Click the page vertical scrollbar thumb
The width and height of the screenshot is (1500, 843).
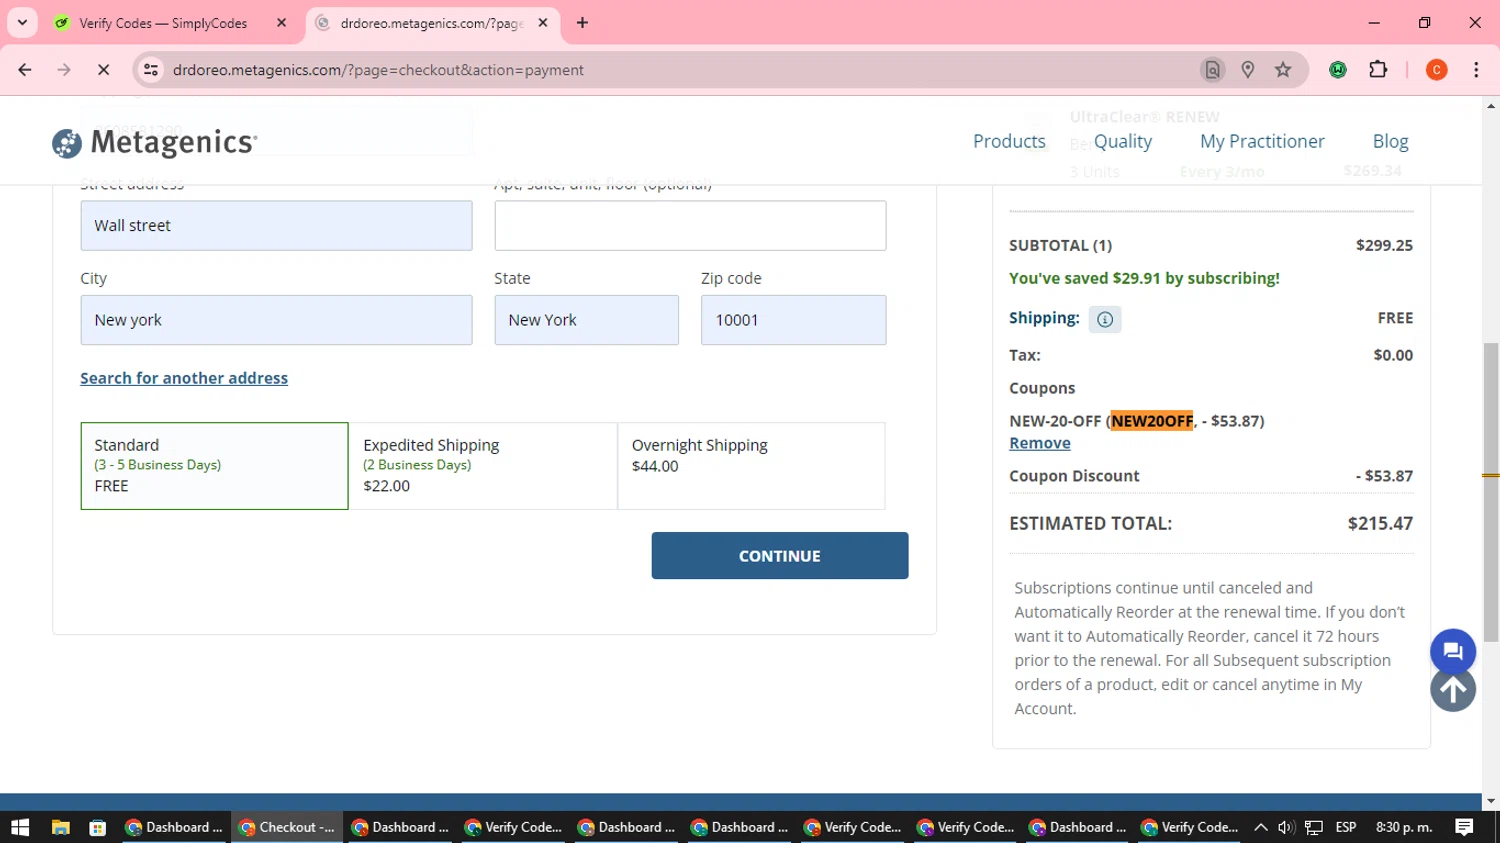(1491, 490)
